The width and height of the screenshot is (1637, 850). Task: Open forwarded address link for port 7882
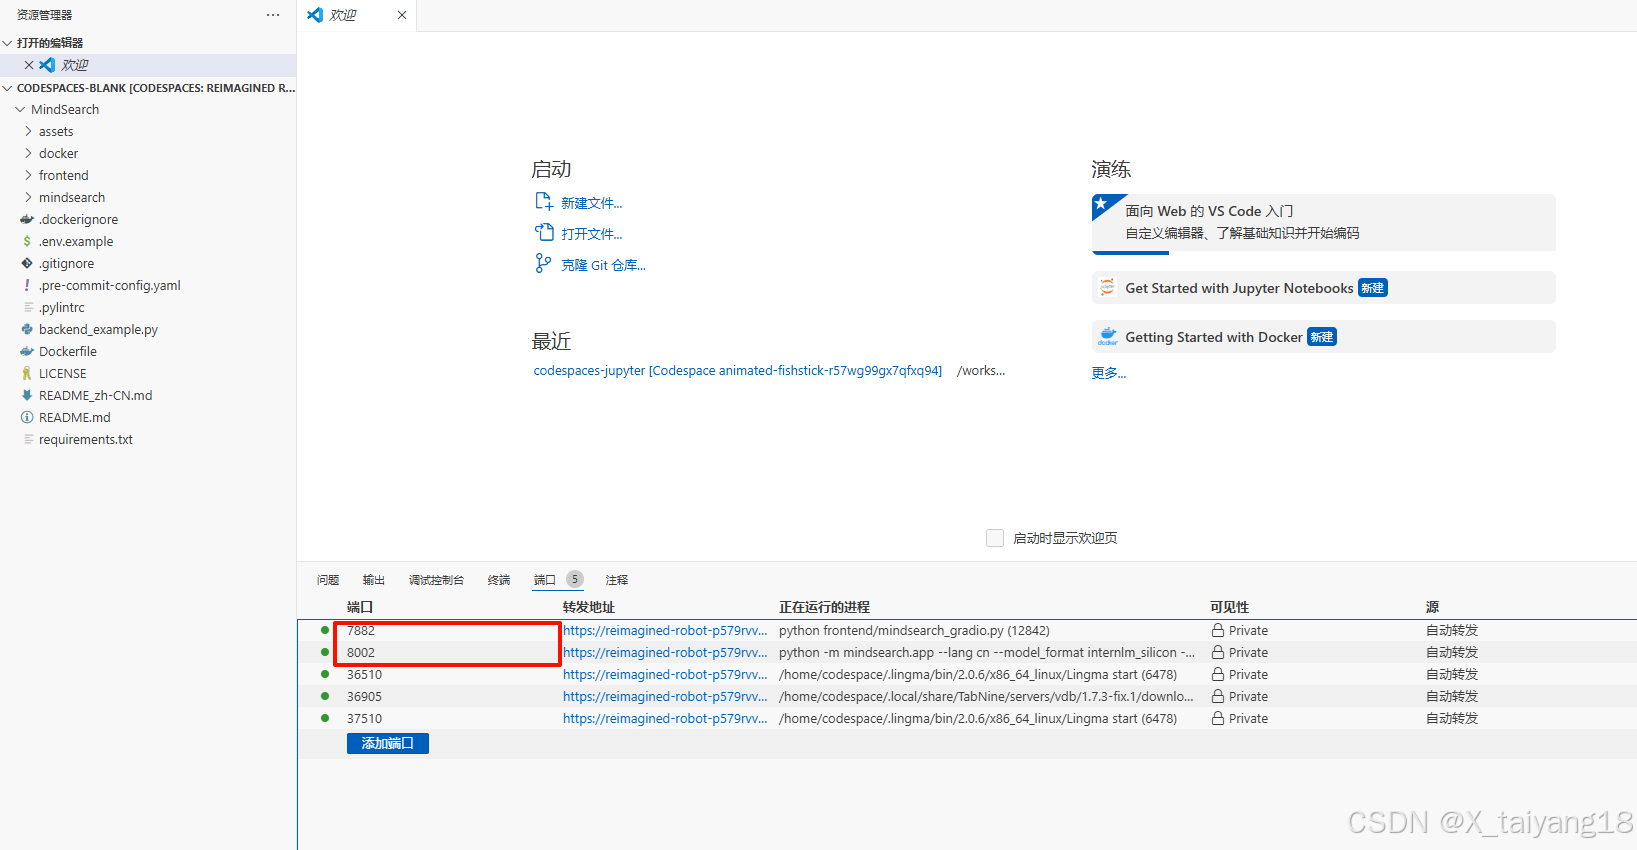(665, 631)
